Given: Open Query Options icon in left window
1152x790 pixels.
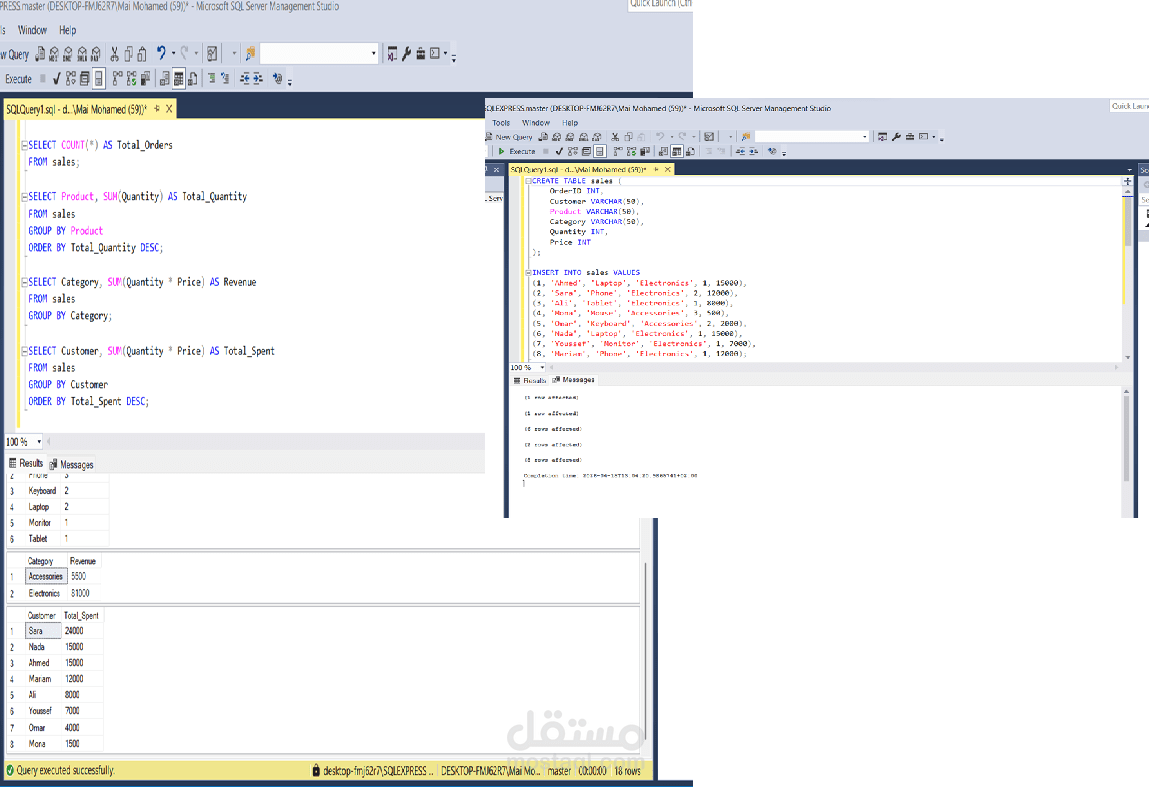Looking at the screenshot, I should point(84,79).
